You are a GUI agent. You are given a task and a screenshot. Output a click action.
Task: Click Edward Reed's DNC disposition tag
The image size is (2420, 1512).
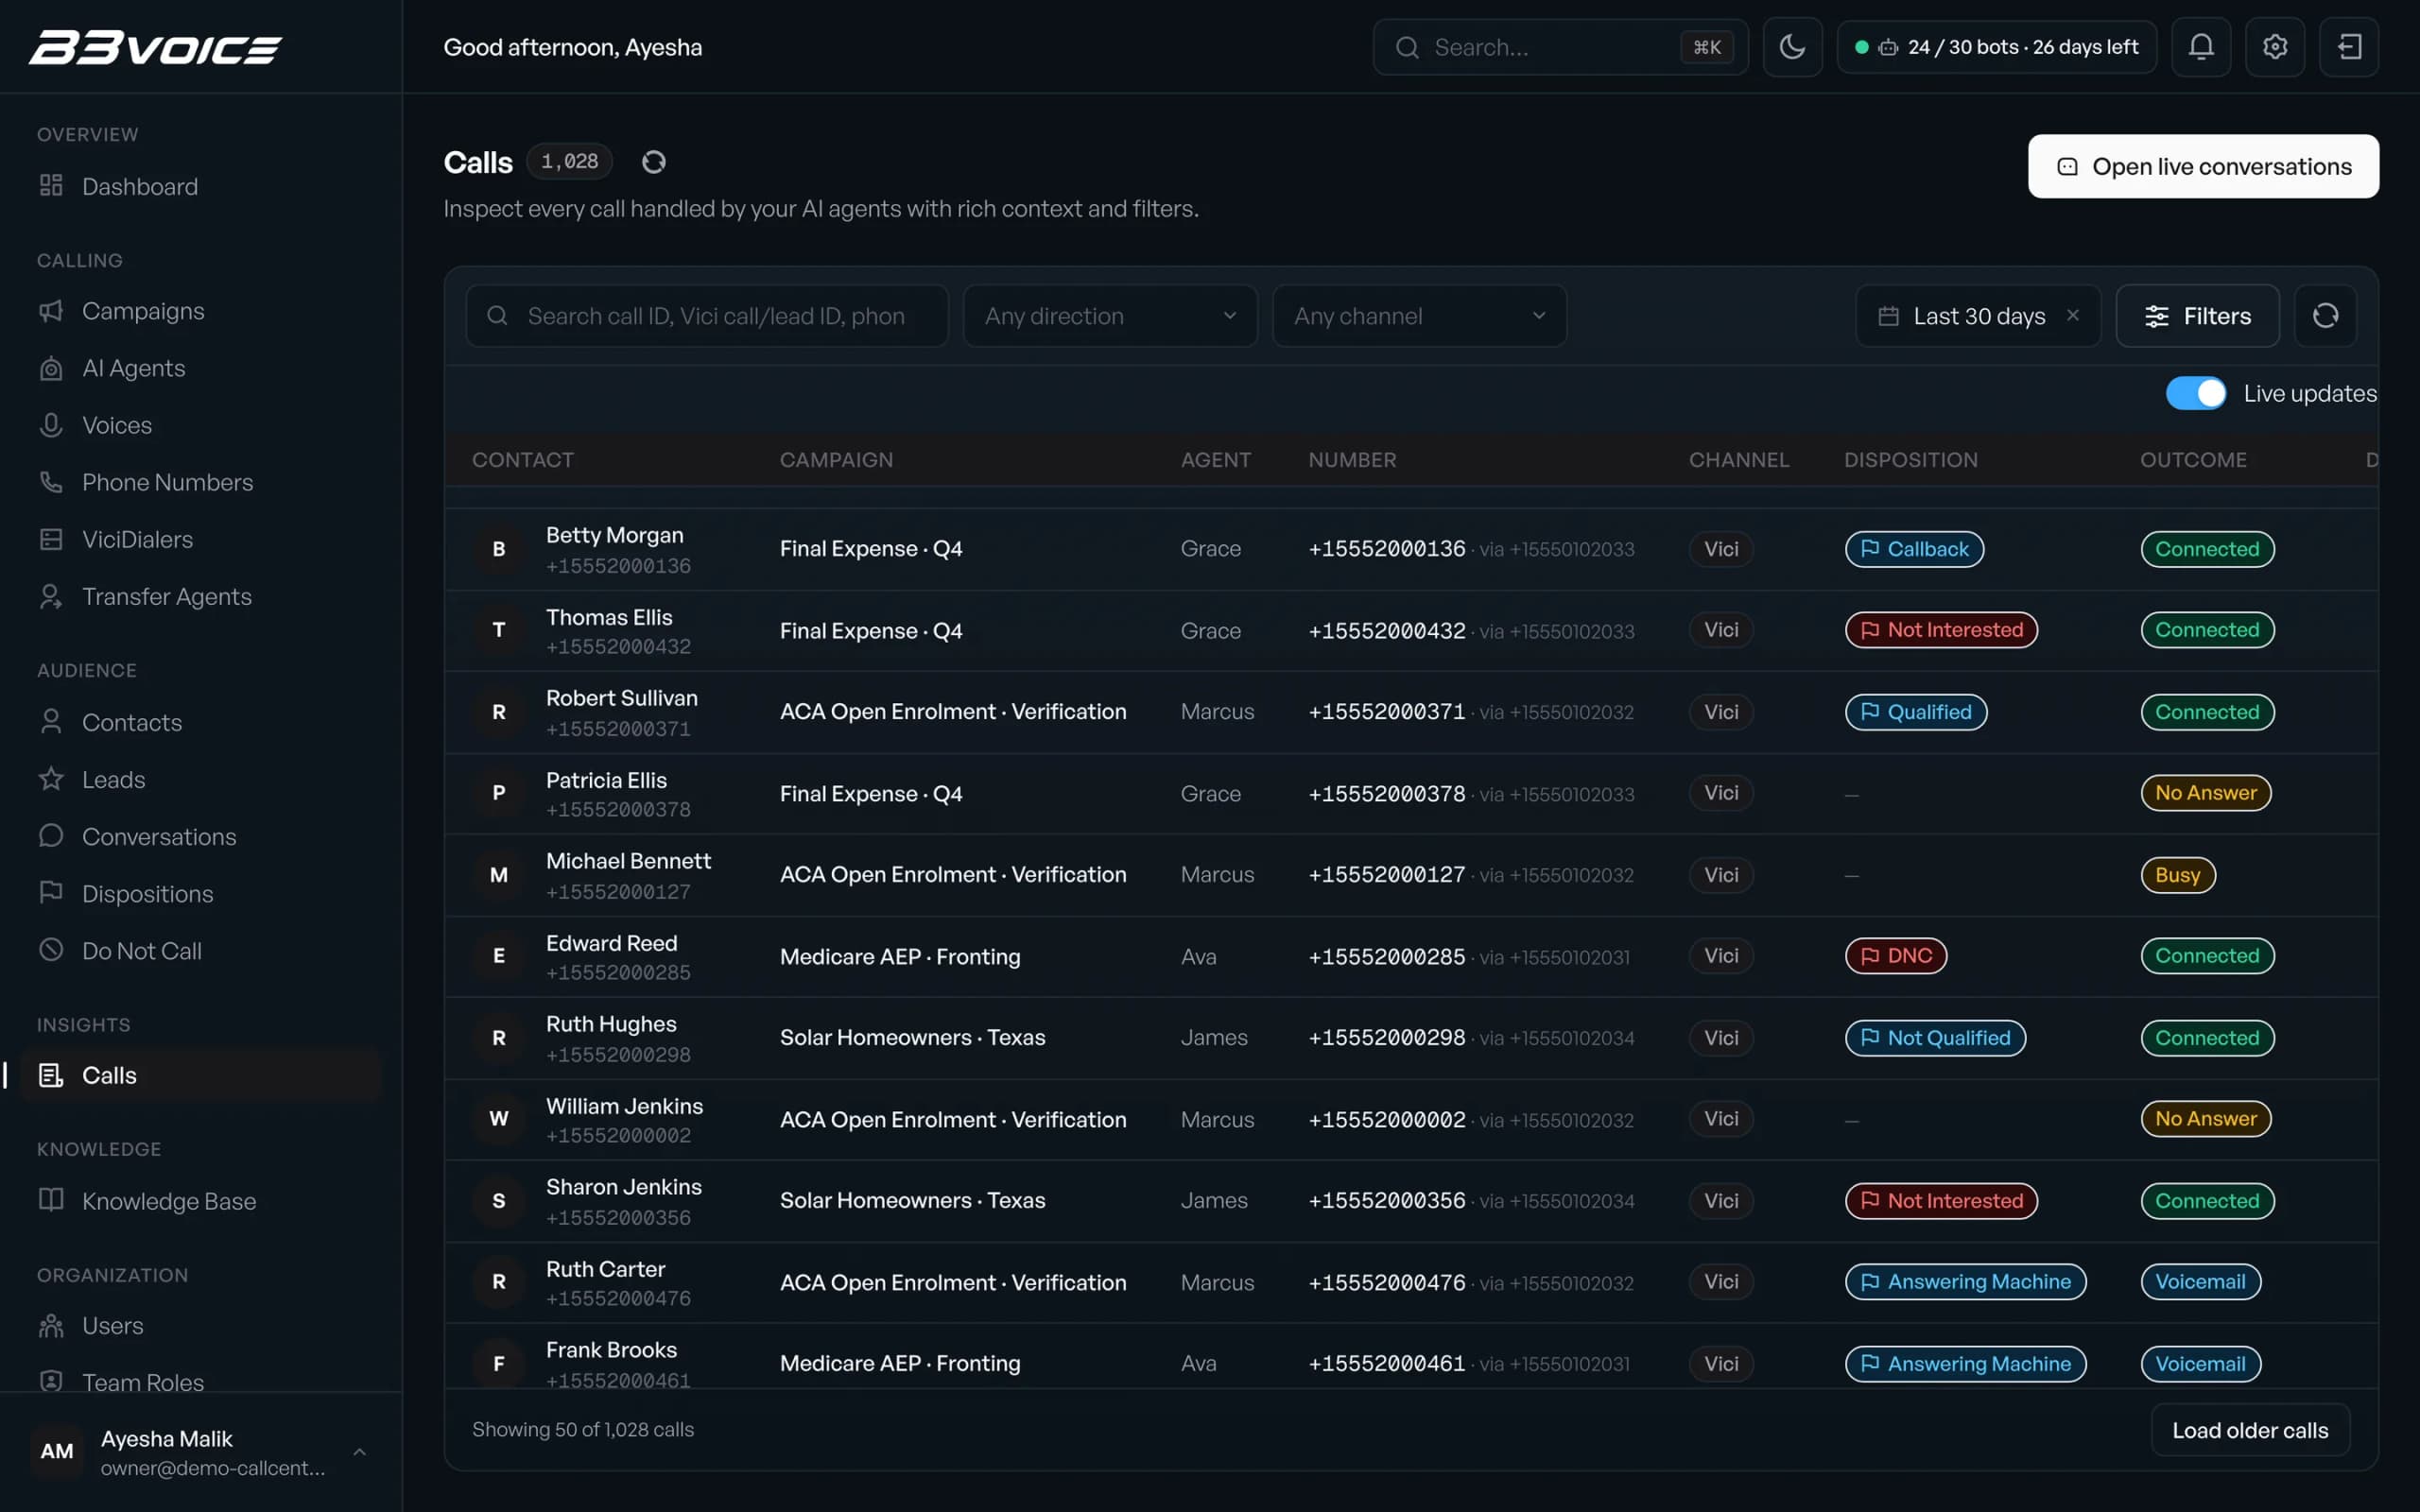1895,956
